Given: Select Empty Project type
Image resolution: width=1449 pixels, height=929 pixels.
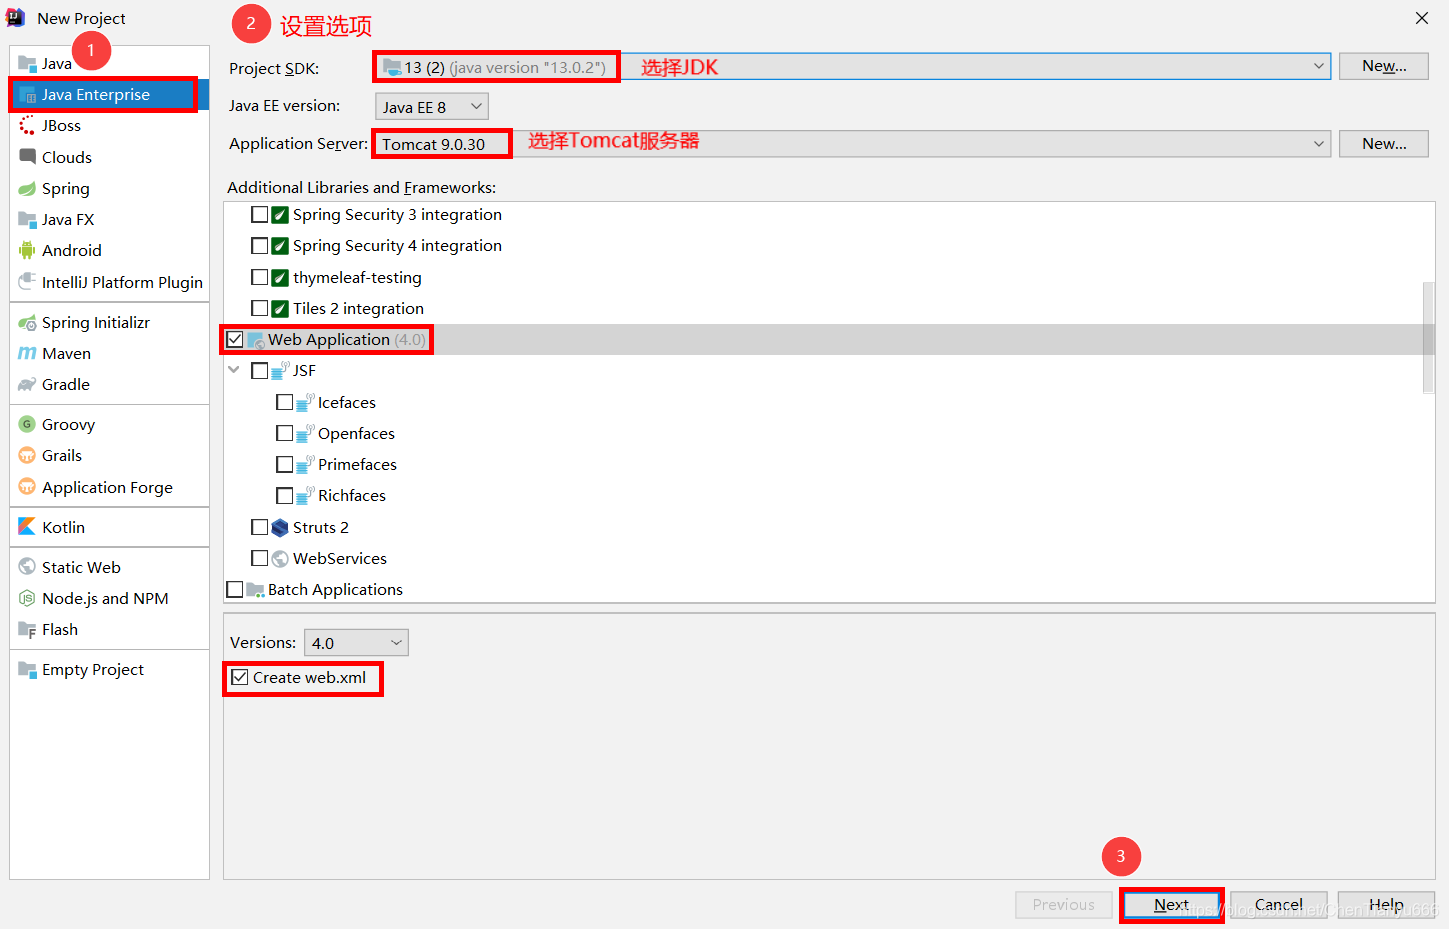Looking at the screenshot, I should point(109,670).
